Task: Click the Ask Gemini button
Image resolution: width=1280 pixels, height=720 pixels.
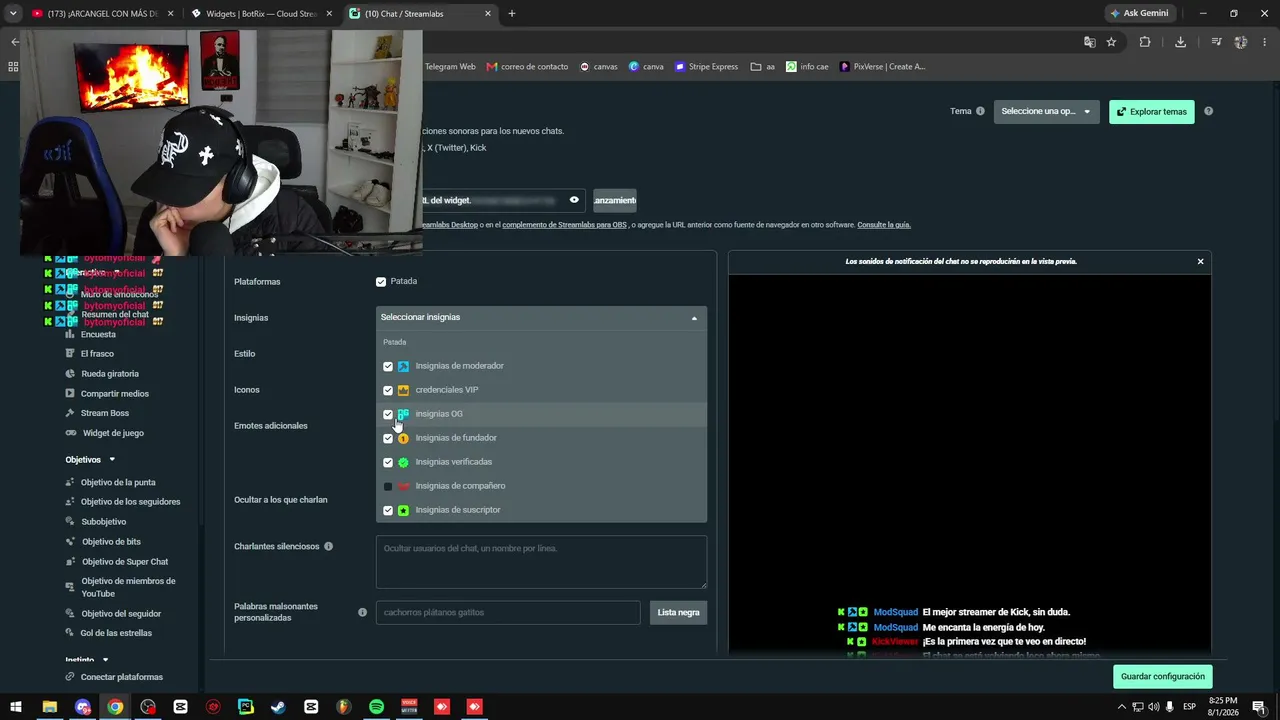Action: pyautogui.click(x=1140, y=13)
